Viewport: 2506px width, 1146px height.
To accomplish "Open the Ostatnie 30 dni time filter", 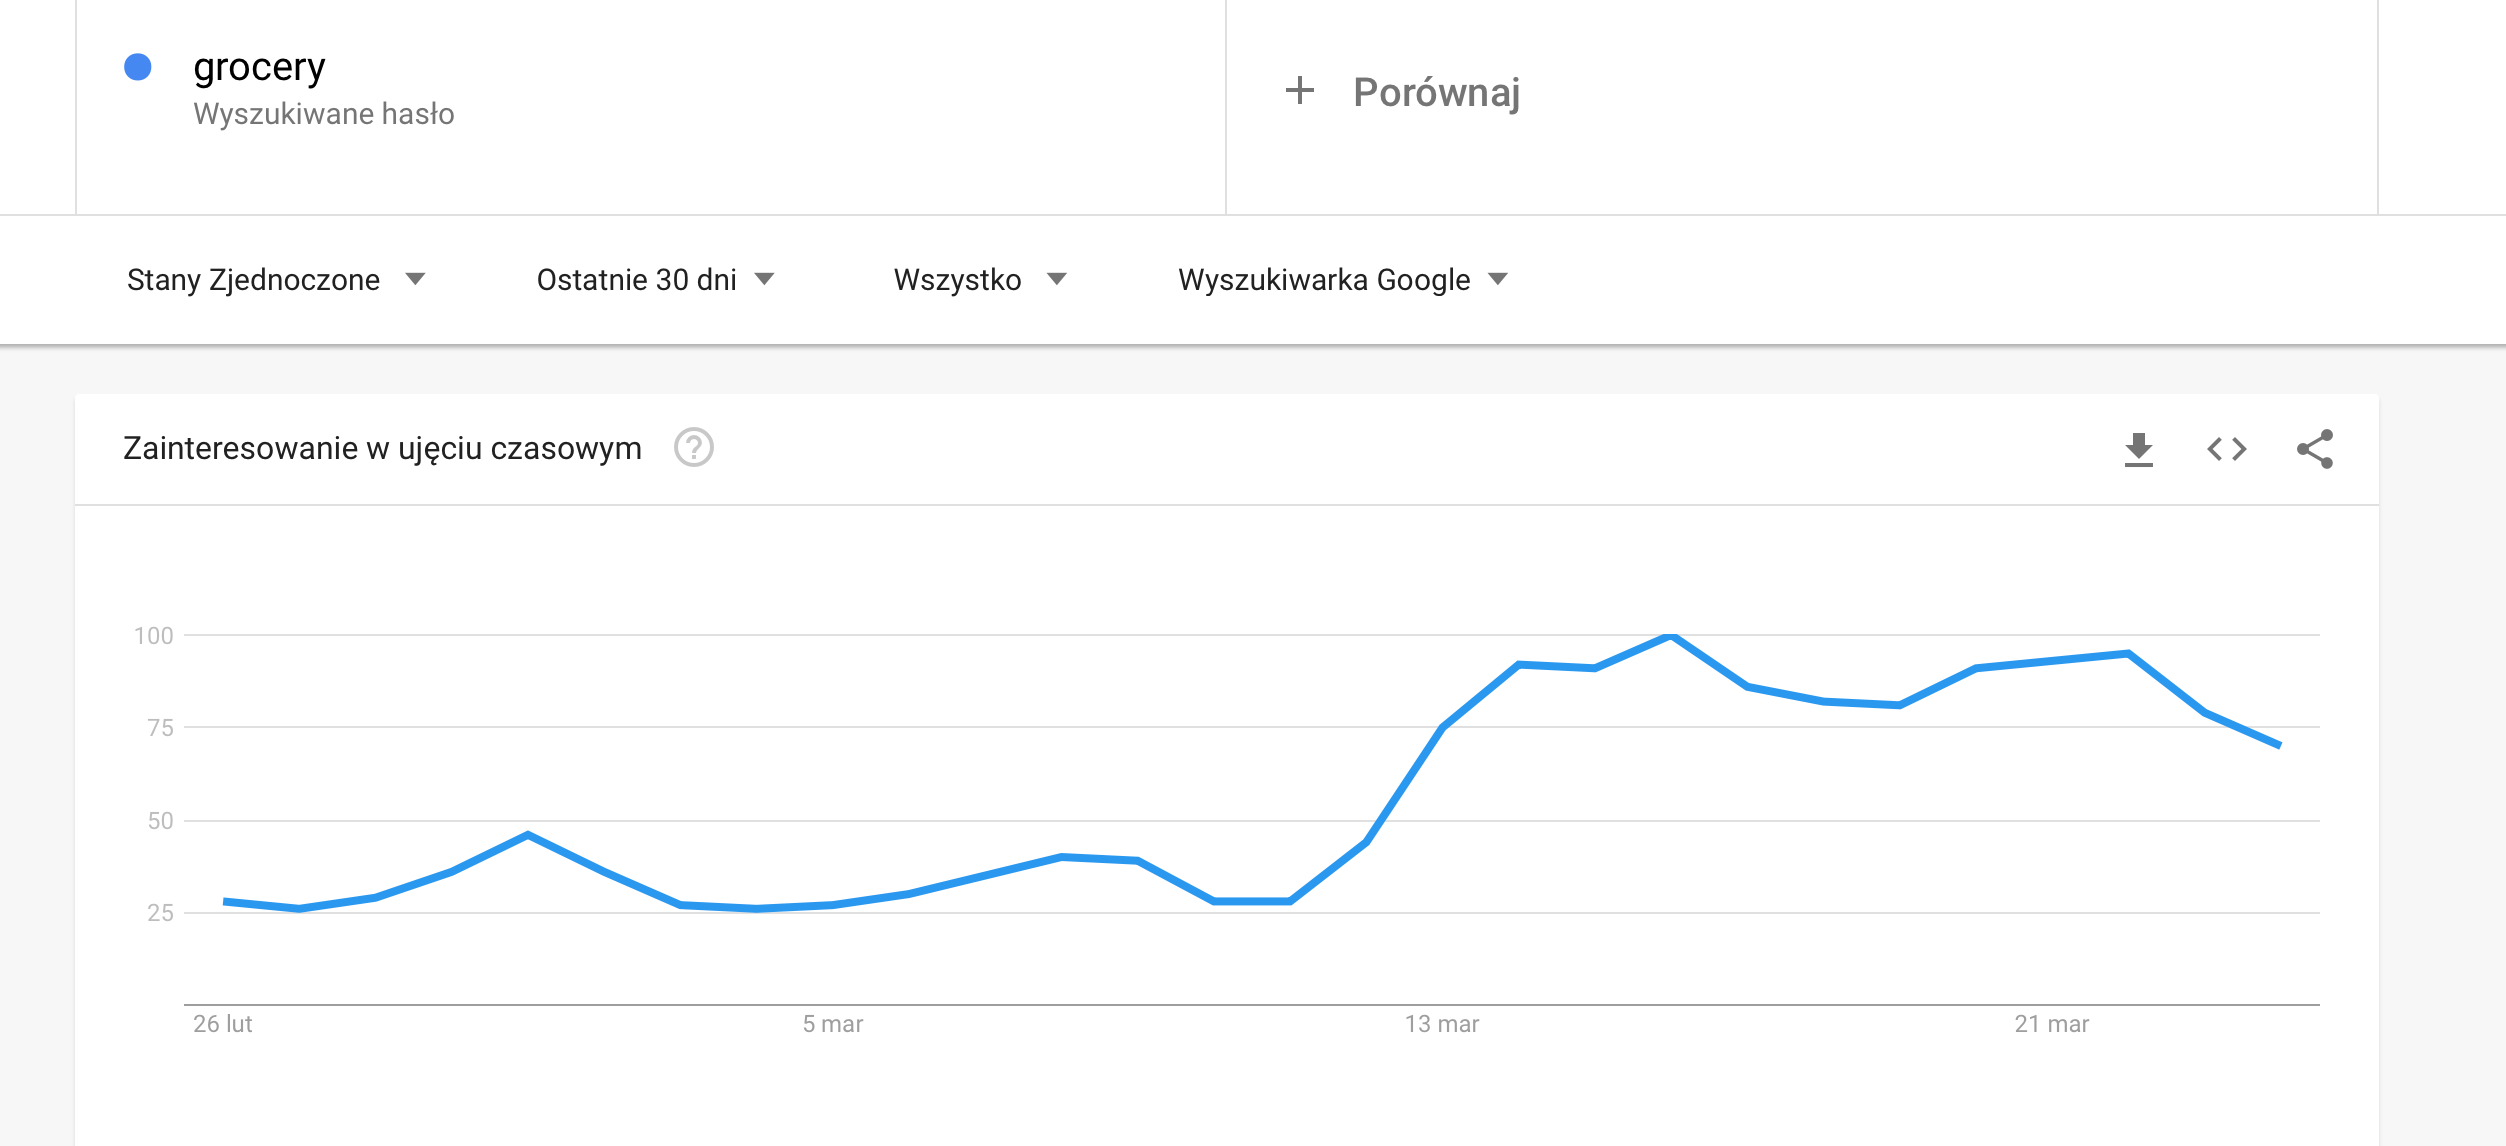I will 656,279.
